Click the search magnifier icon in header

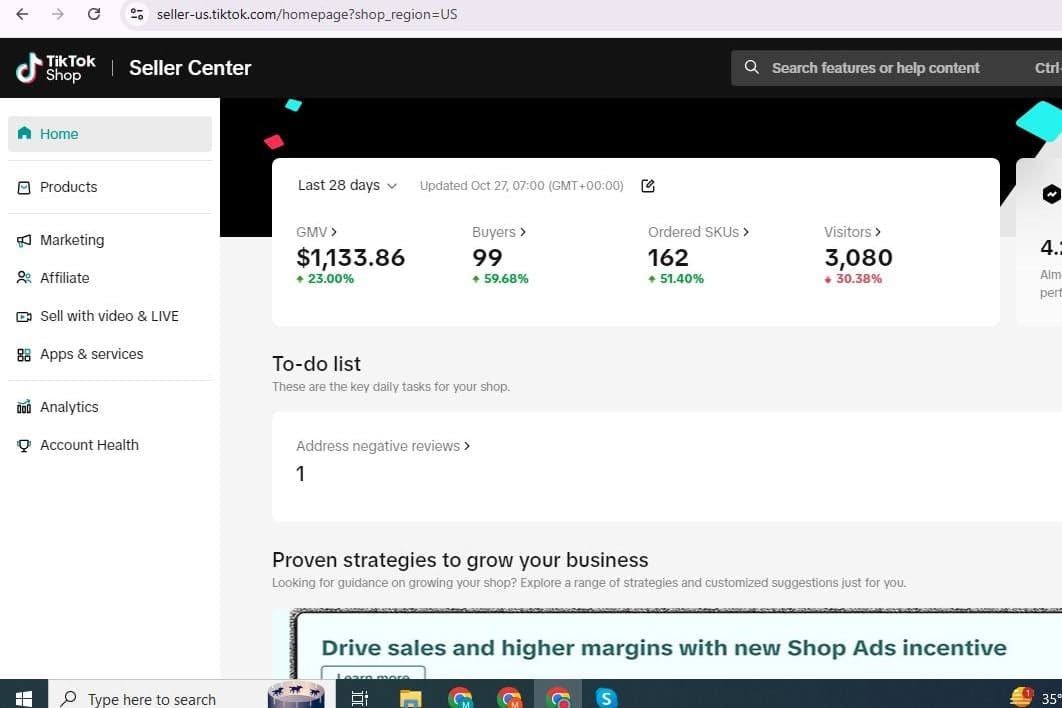tap(752, 68)
